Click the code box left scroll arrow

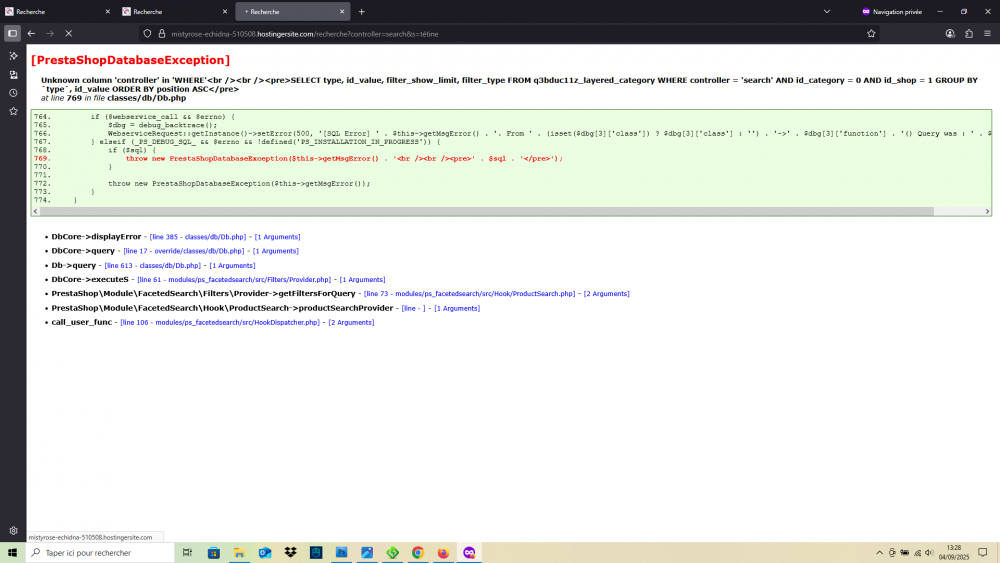click(36, 211)
